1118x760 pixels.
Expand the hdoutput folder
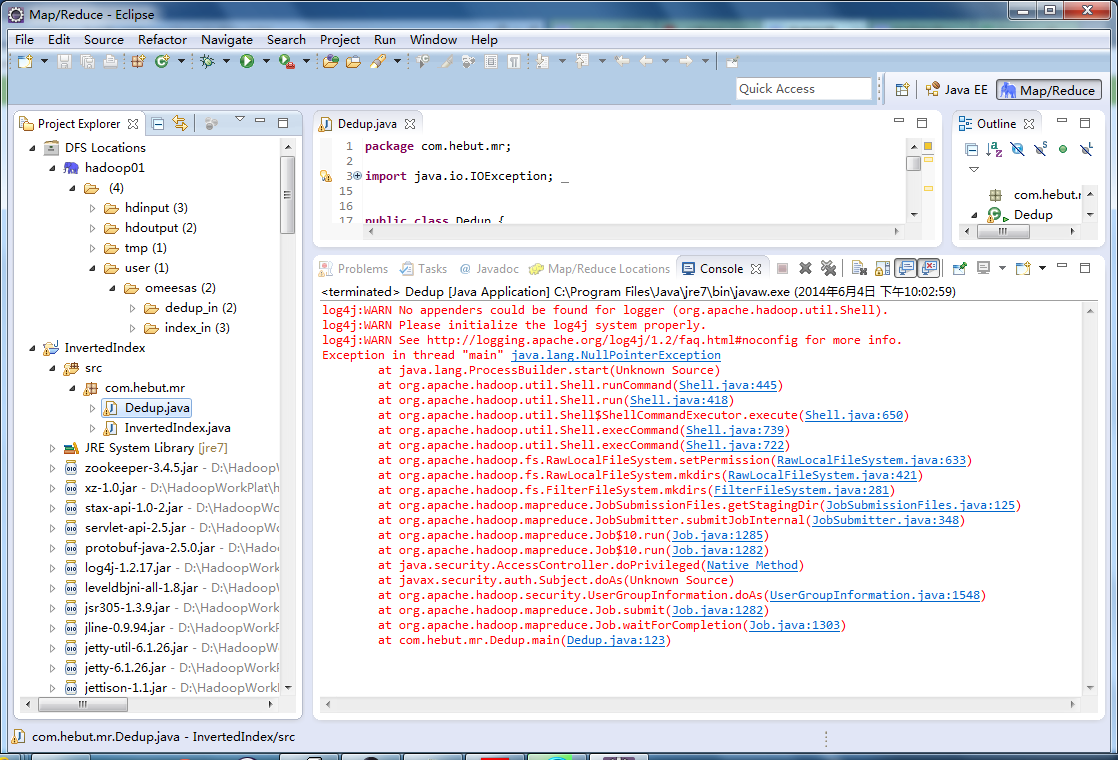coord(92,228)
